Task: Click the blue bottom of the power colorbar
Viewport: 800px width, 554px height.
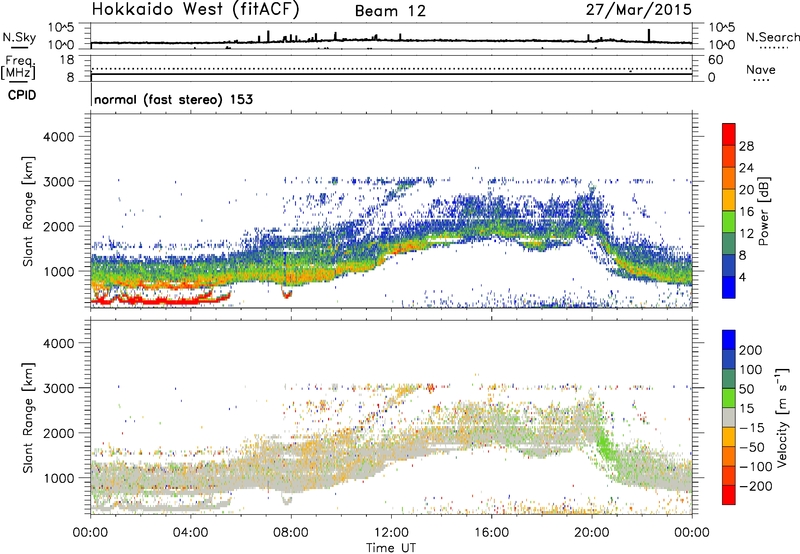Action: [x=729, y=287]
